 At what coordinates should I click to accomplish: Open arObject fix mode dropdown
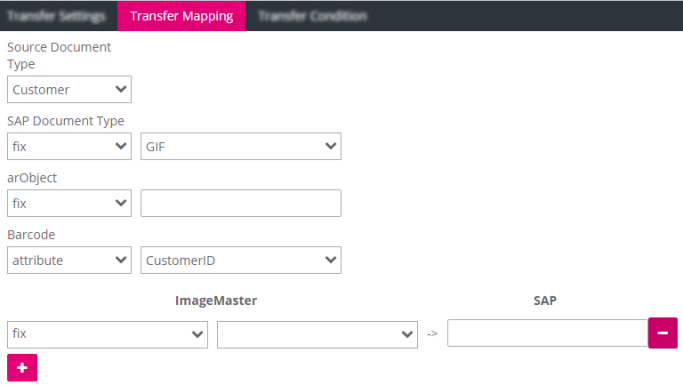point(69,203)
